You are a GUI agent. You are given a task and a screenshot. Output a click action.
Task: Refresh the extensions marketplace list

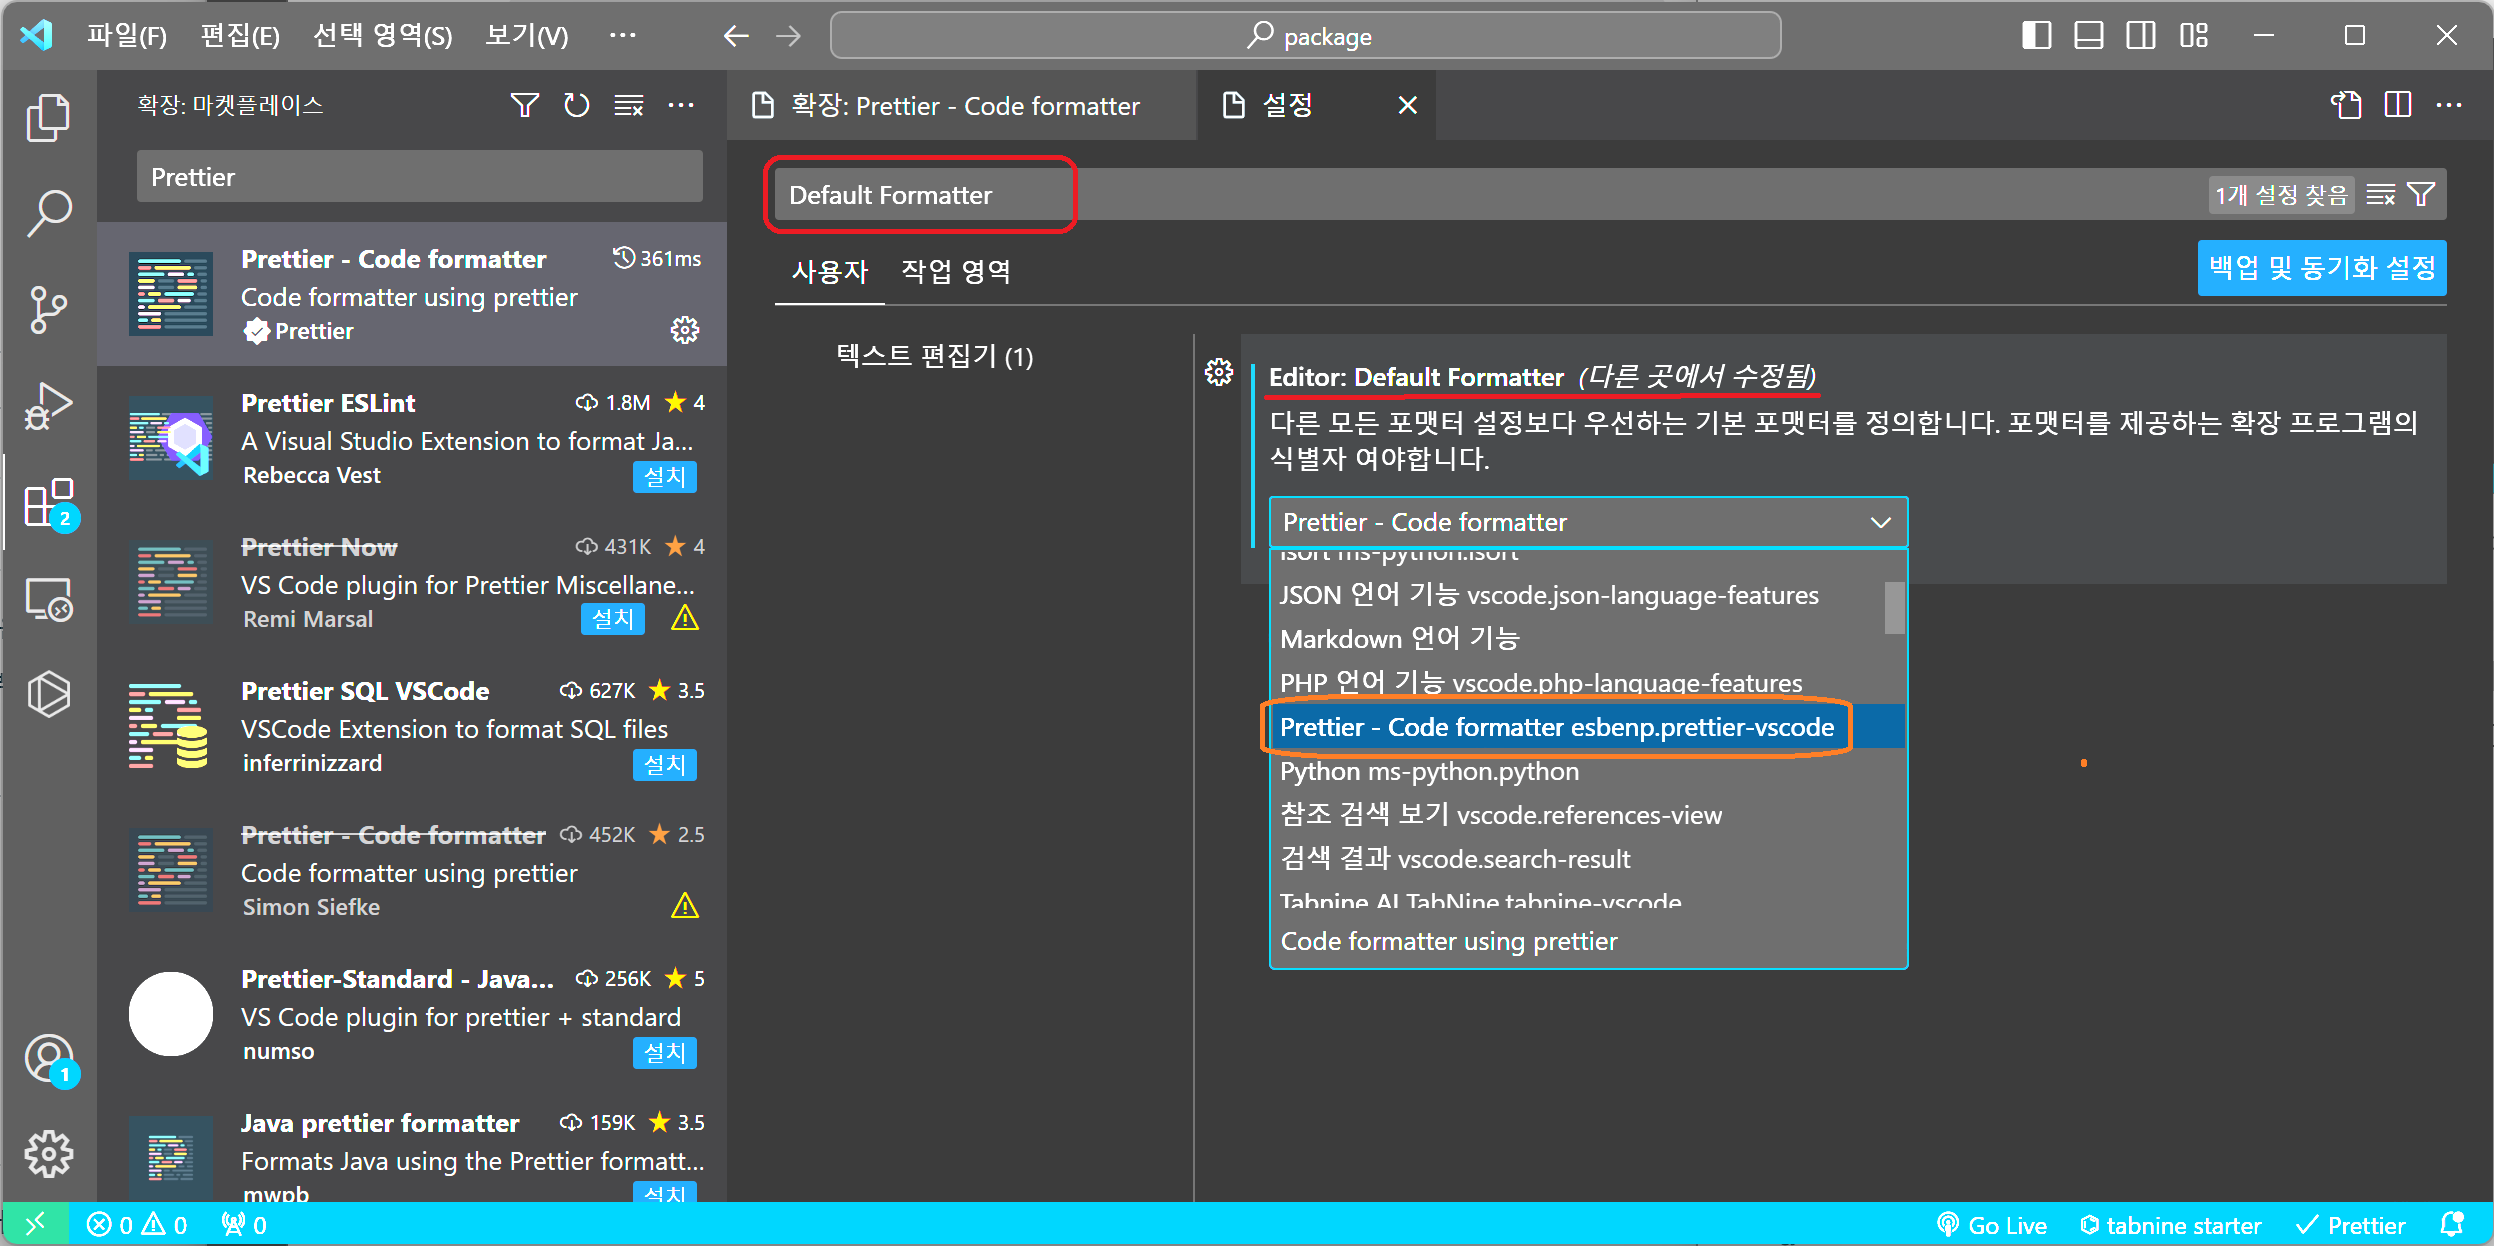pos(576,105)
